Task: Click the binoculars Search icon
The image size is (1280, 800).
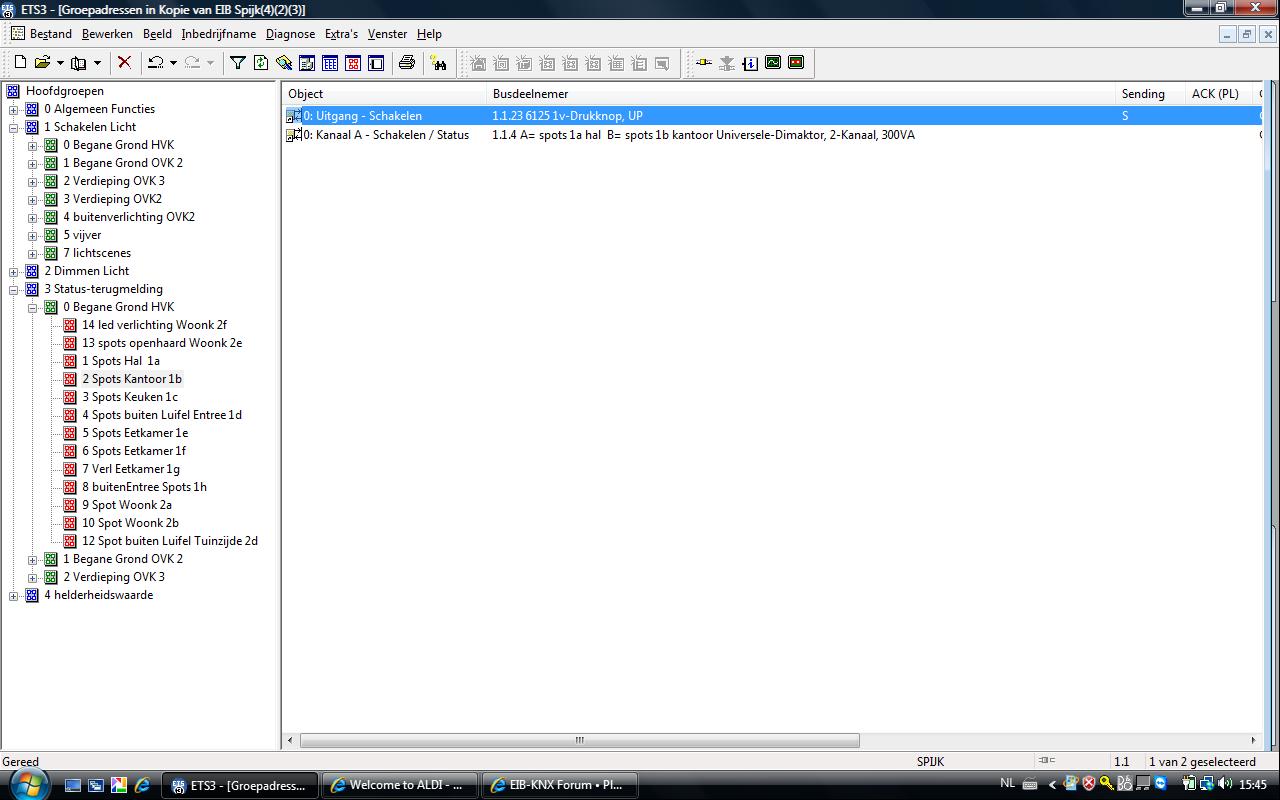Action: pyautogui.click(x=438, y=63)
